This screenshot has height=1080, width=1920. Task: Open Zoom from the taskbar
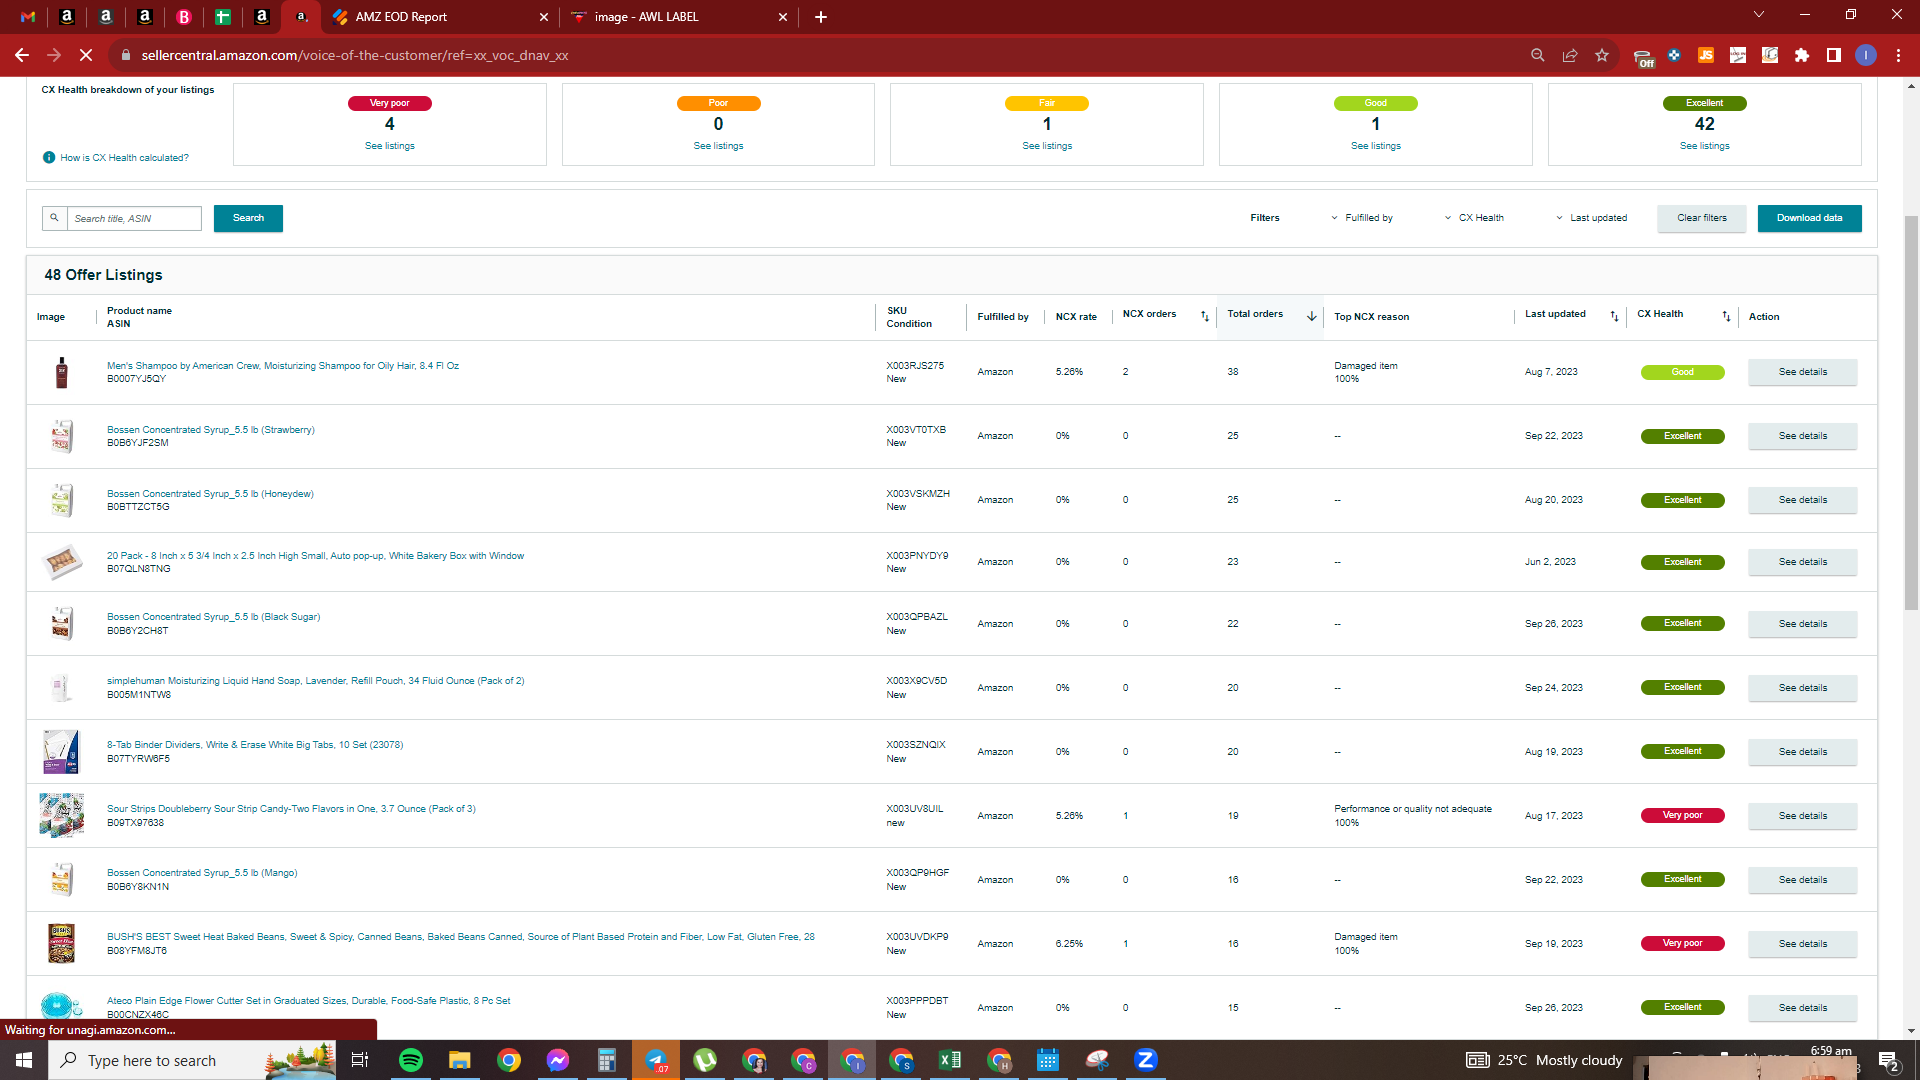click(x=1146, y=1060)
